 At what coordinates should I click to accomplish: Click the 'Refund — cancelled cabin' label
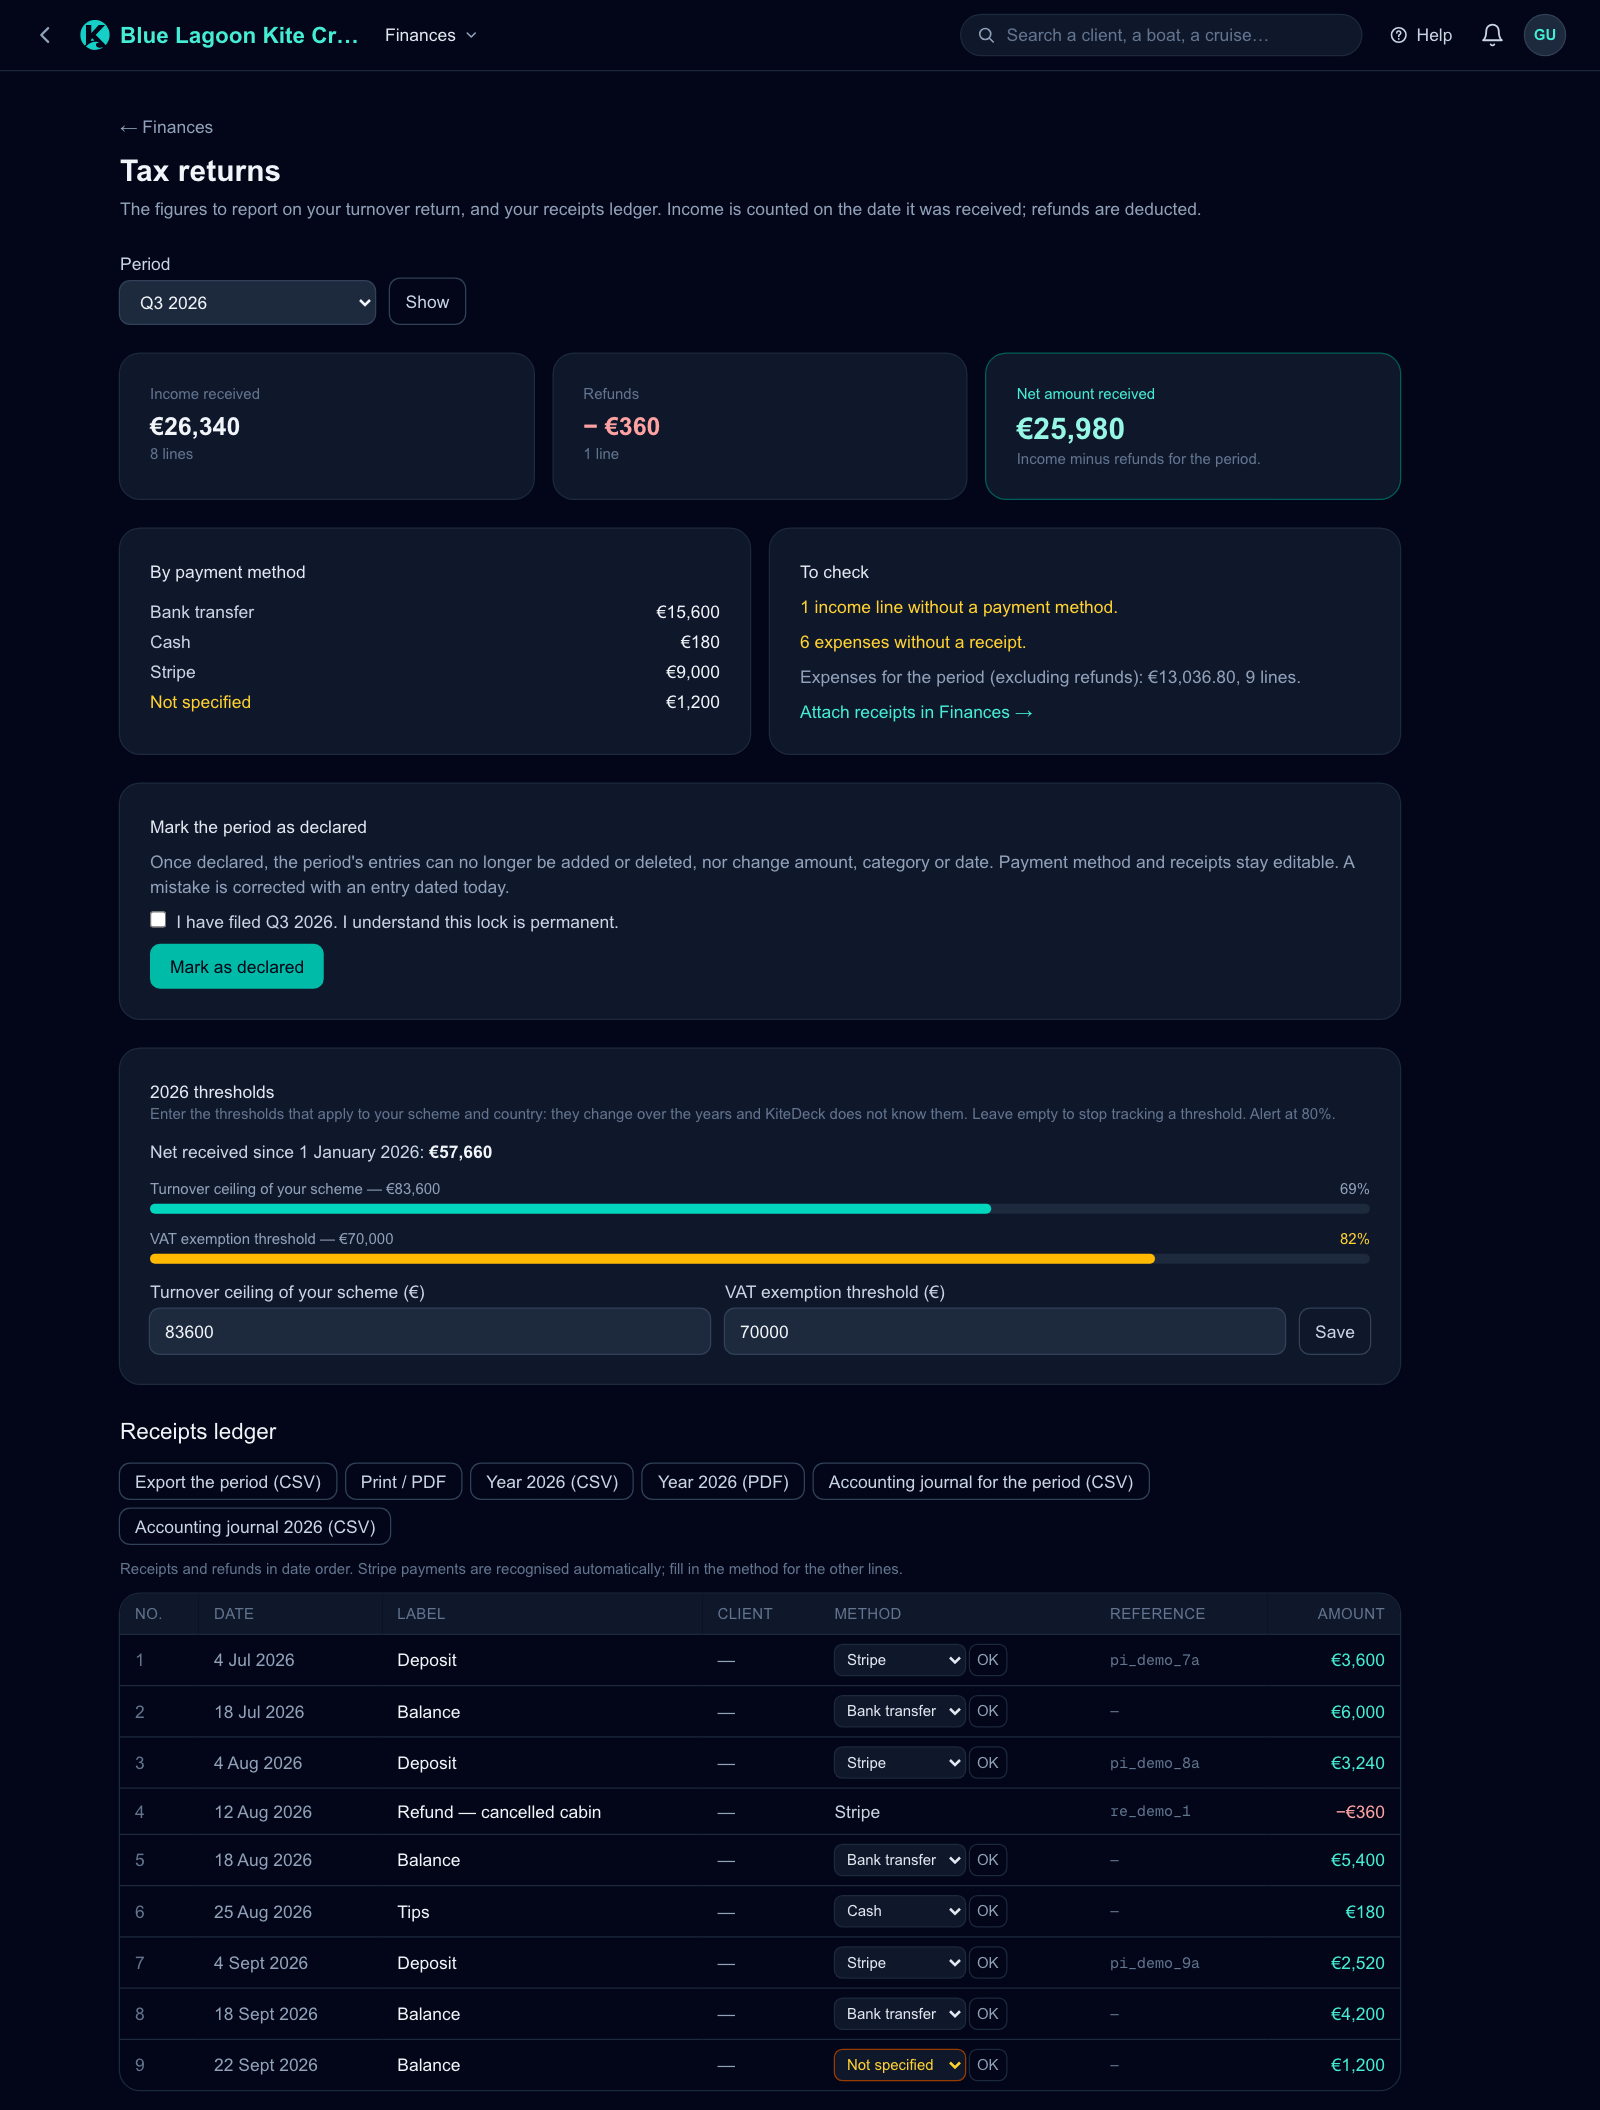(x=499, y=1812)
